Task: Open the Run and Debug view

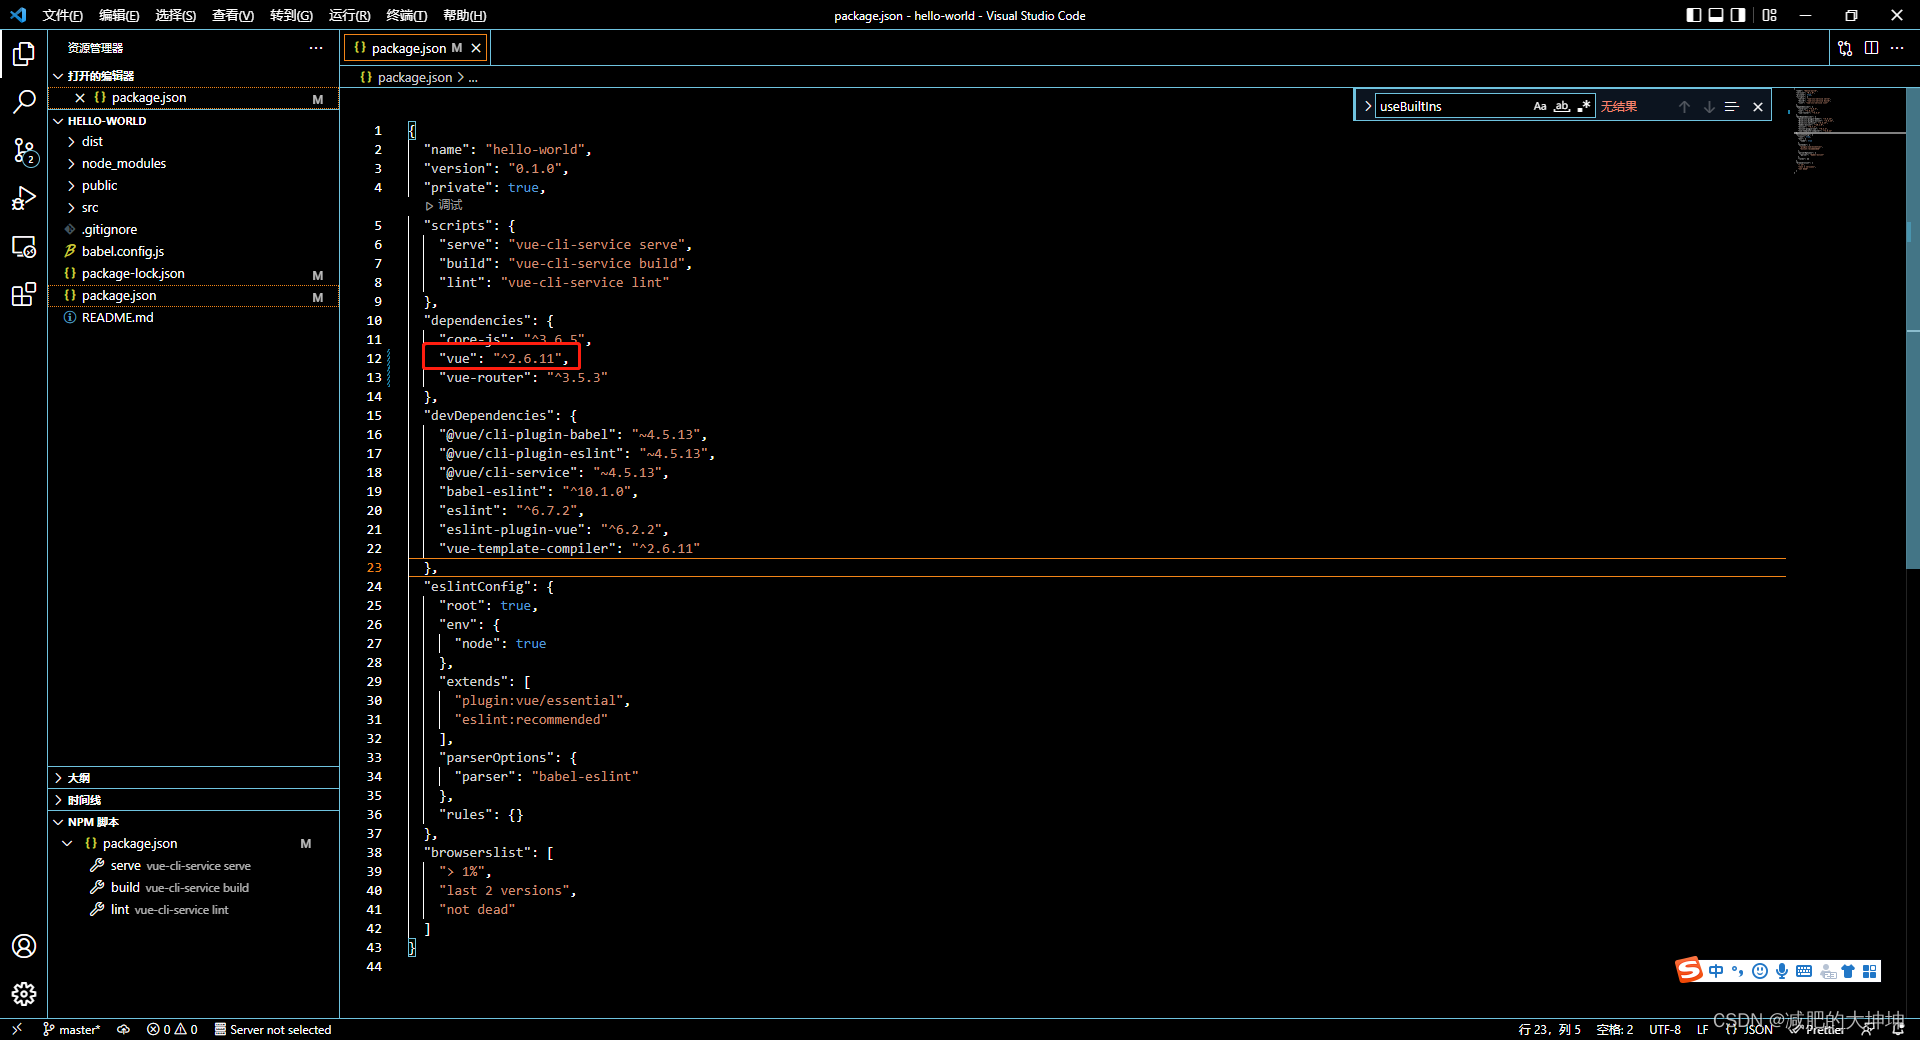Action: pyautogui.click(x=24, y=198)
